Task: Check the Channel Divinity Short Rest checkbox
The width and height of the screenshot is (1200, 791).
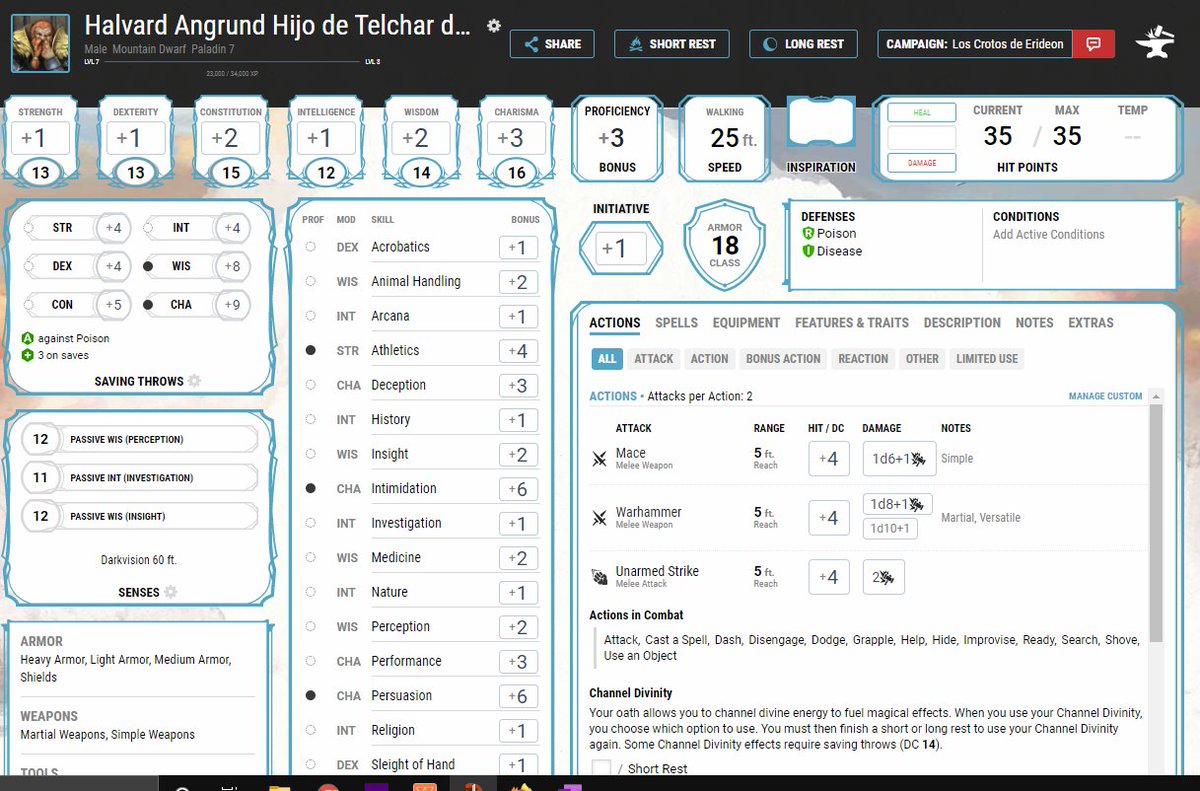Action: pyautogui.click(x=601, y=769)
